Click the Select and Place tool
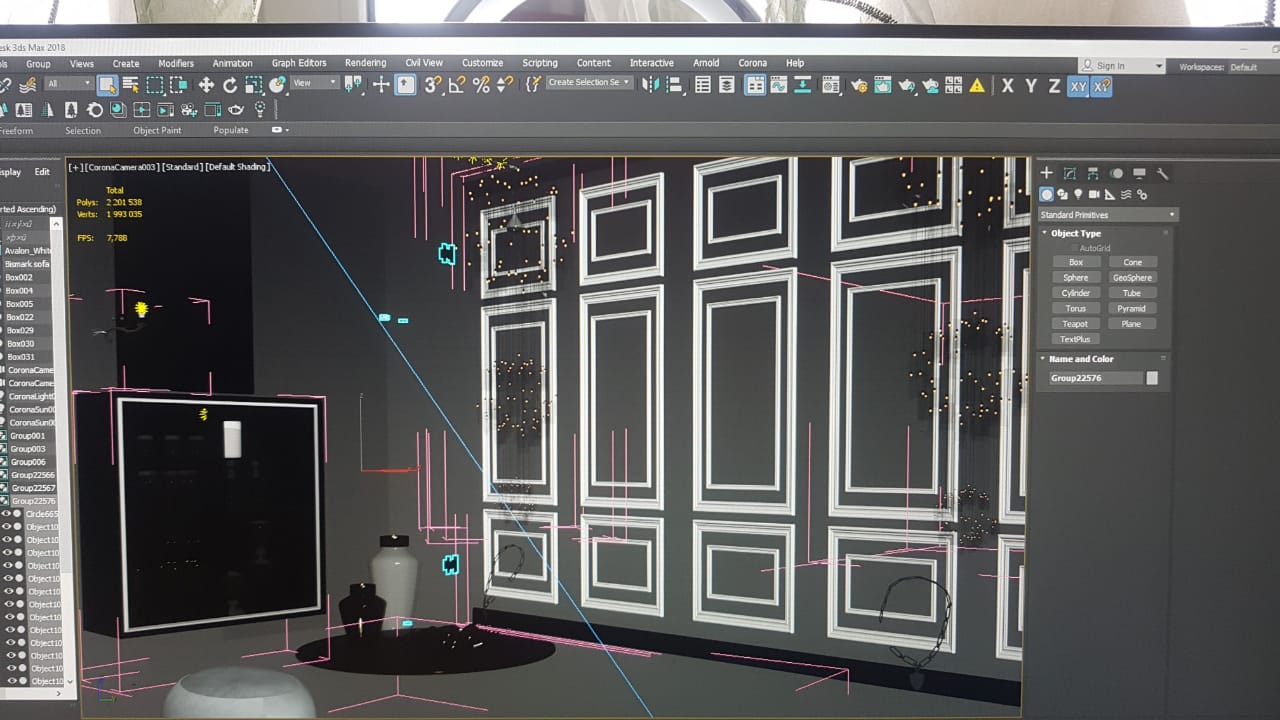1280x720 pixels. [277, 85]
